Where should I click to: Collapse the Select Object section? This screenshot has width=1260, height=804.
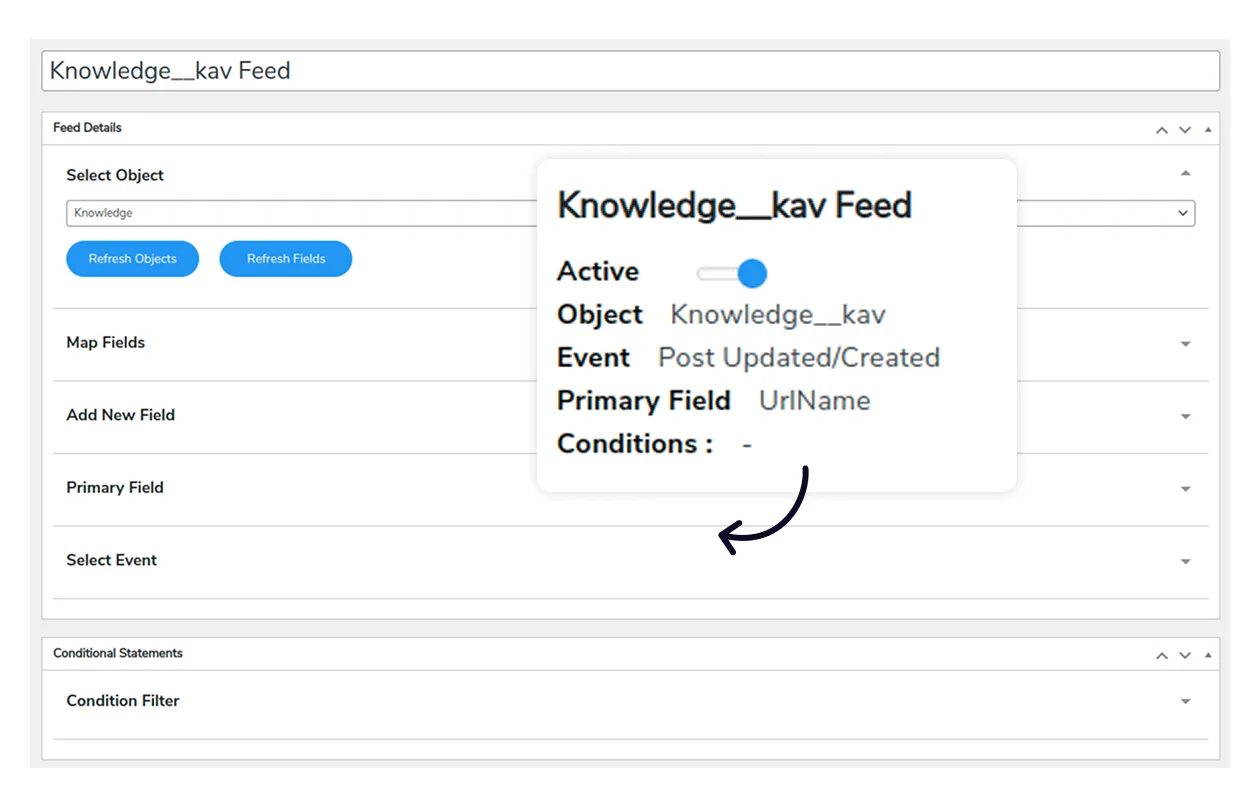click(1186, 174)
